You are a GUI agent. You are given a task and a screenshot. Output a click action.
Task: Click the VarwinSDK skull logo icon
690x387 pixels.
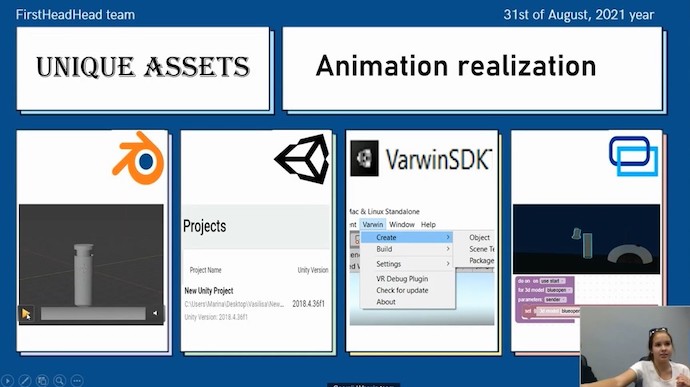click(x=364, y=158)
